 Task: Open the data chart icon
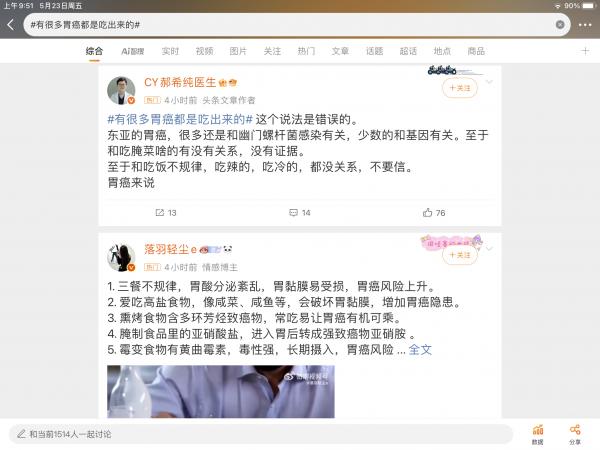click(x=538, y=434)
